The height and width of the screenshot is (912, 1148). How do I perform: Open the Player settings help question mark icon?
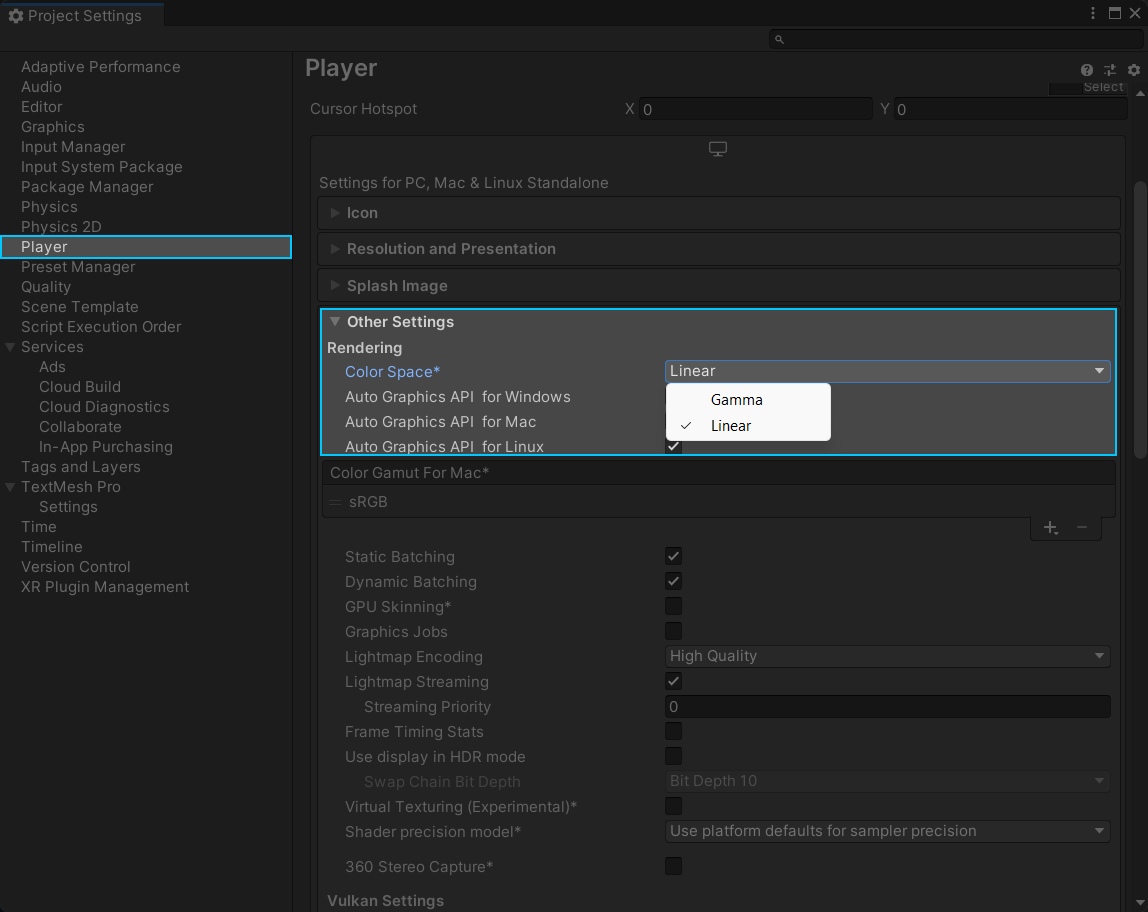(x=1086, y=70)
